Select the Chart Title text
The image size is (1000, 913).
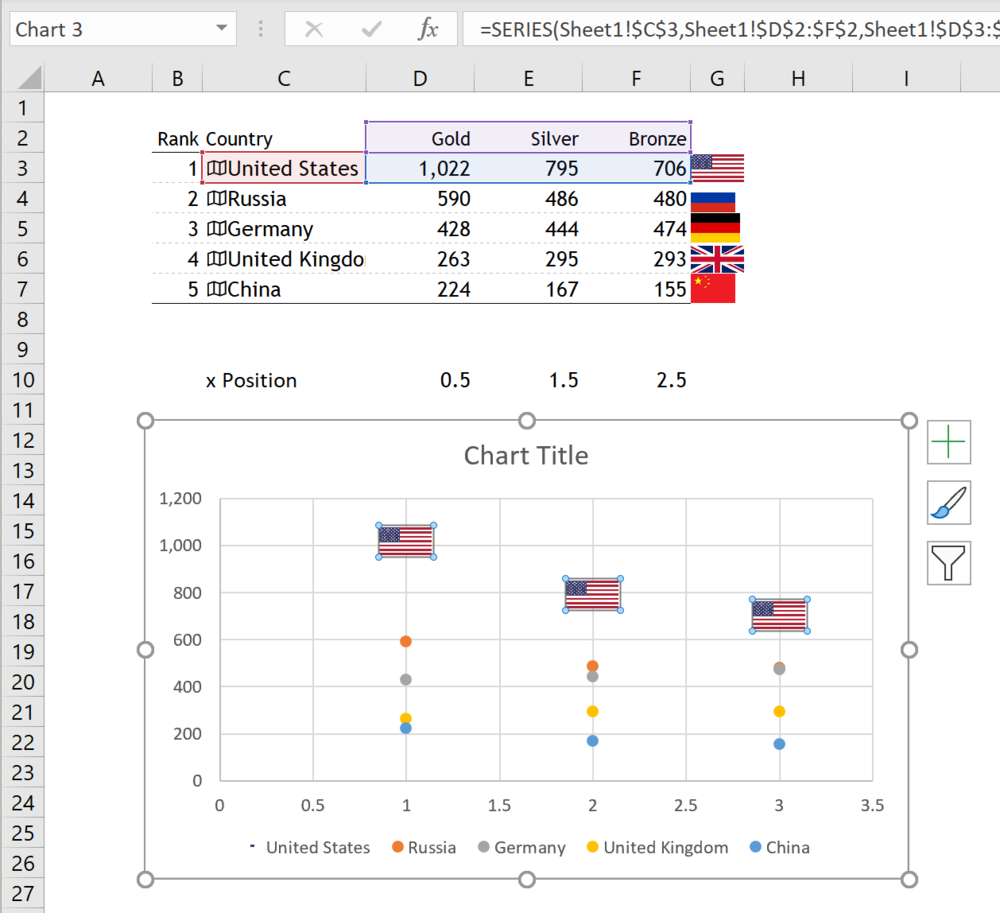[x=526, y=455]
